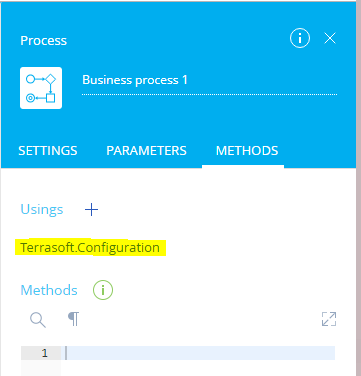Close the Process properties panel
Viewport: 361px width, 376px height.
coord(330,38)
